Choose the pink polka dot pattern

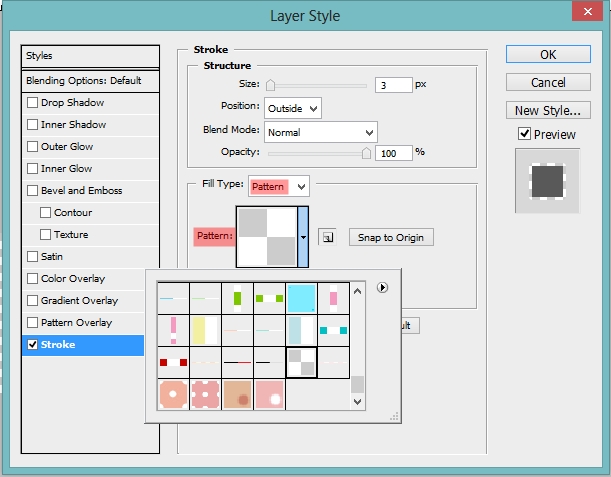205,394
